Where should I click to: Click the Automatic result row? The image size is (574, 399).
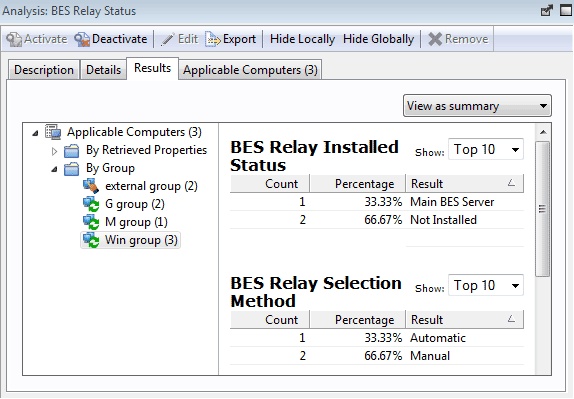377,338
